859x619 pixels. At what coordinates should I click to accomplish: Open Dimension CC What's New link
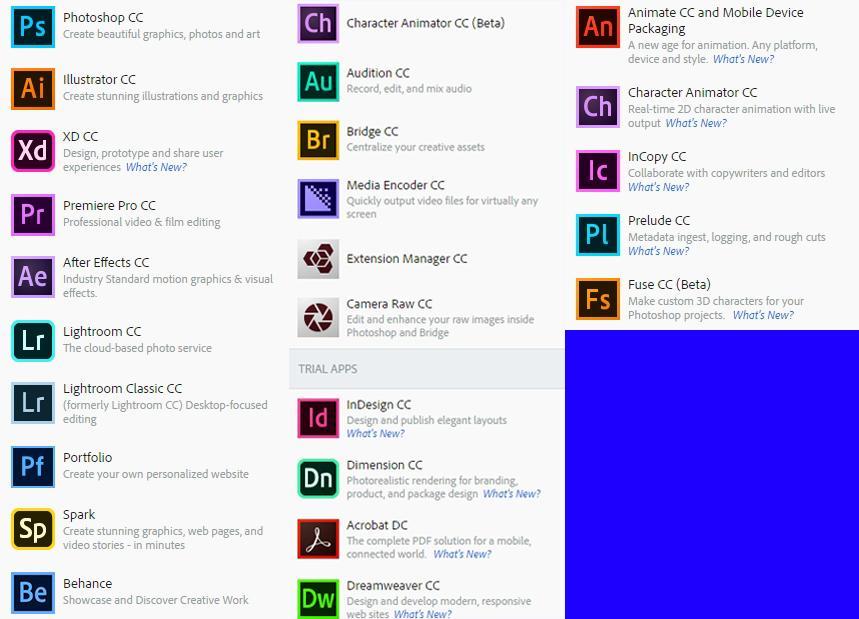pyautogui.click(x=511, y=494)
